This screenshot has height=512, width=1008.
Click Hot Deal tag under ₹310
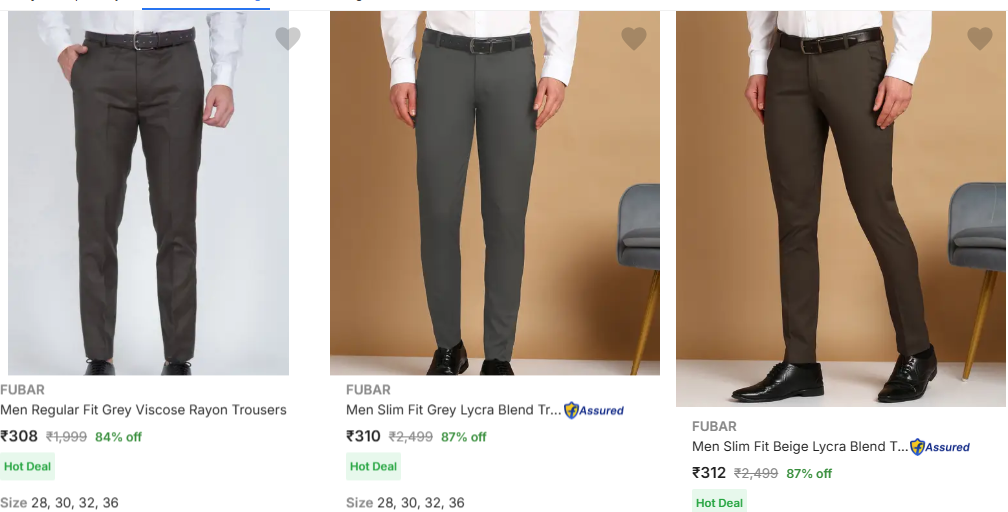pos(374,466)
